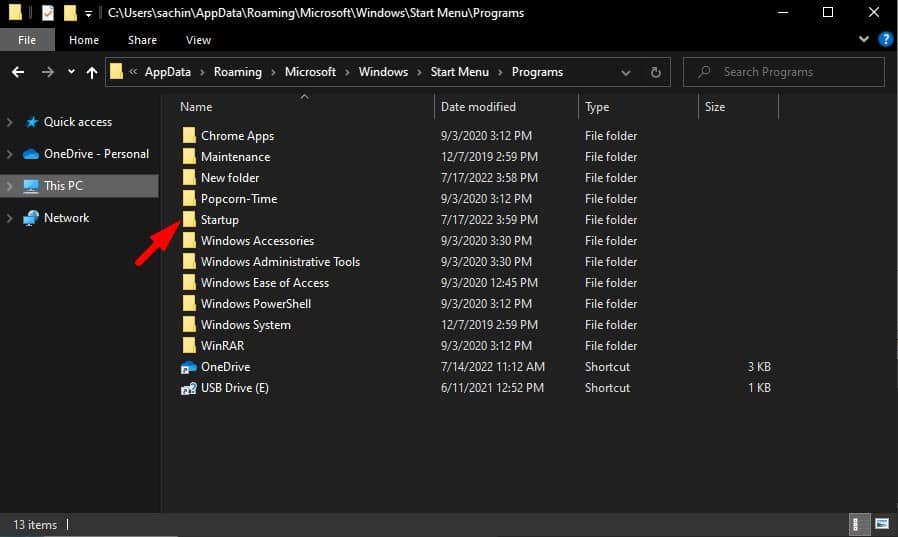Viewport: 898px width, 537px height.
Task: Open the Share ribbon tab
Action: click(x=142, y=40)
